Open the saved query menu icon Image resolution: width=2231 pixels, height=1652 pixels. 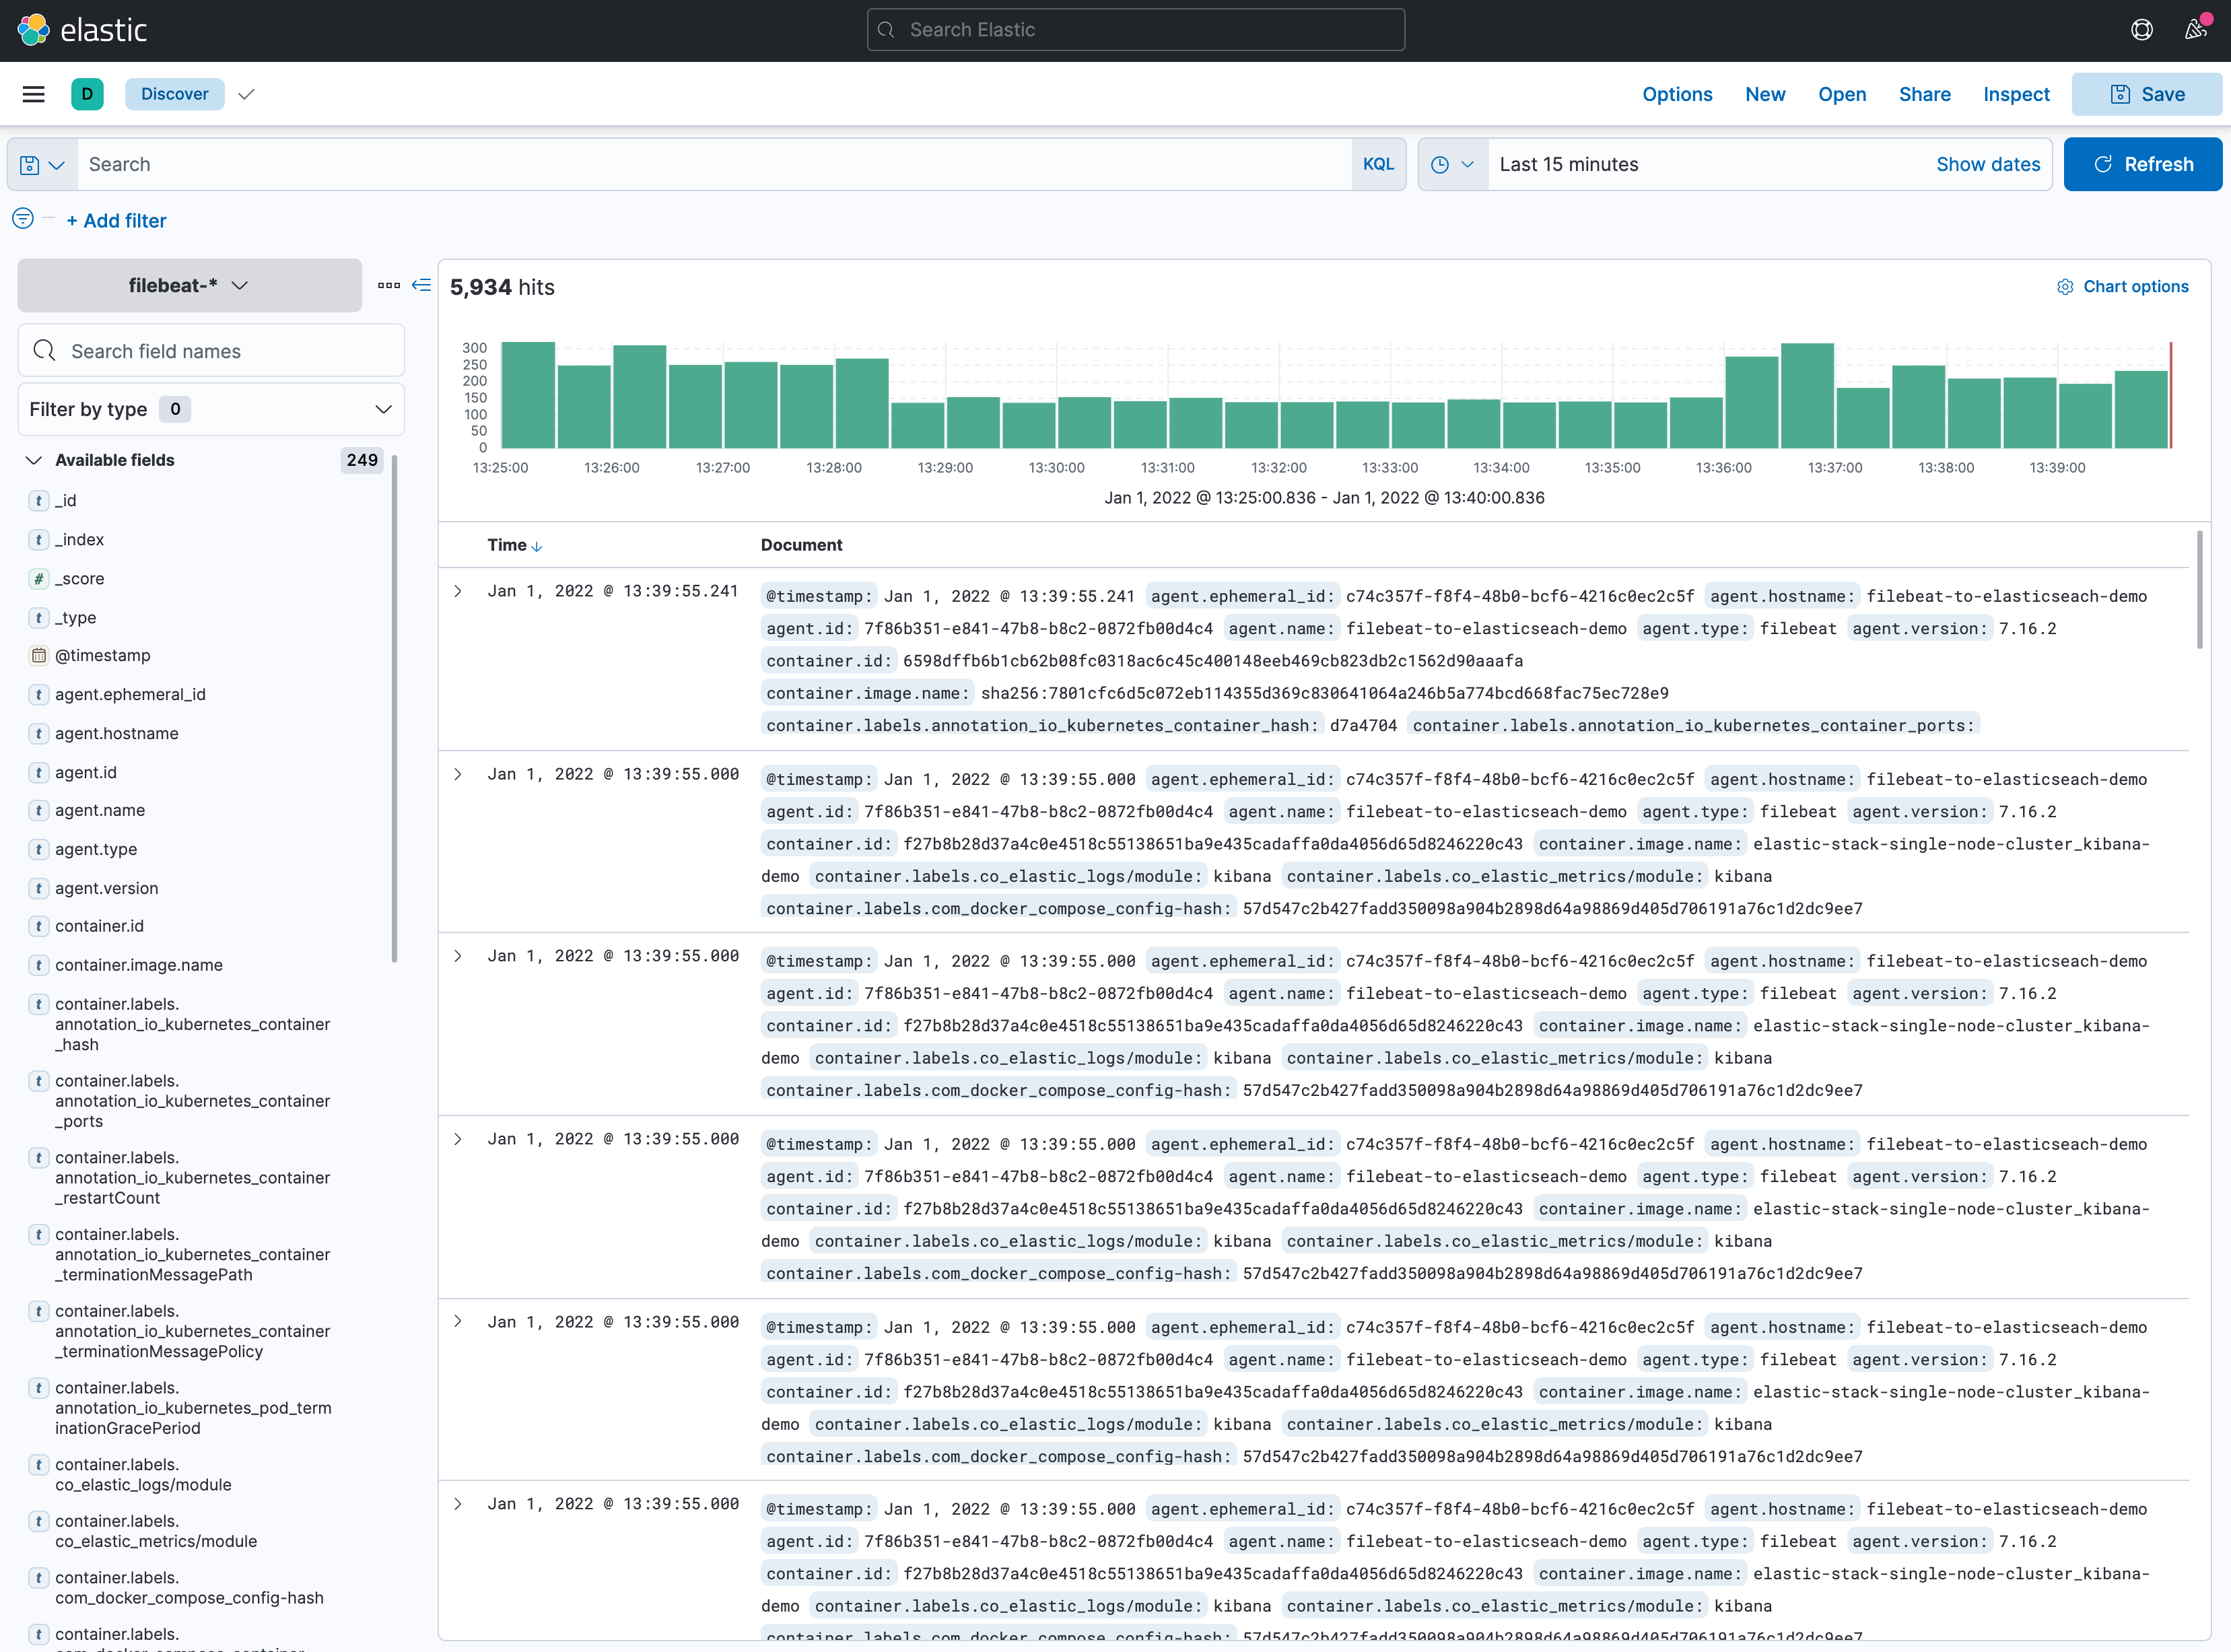click(42, 165)
